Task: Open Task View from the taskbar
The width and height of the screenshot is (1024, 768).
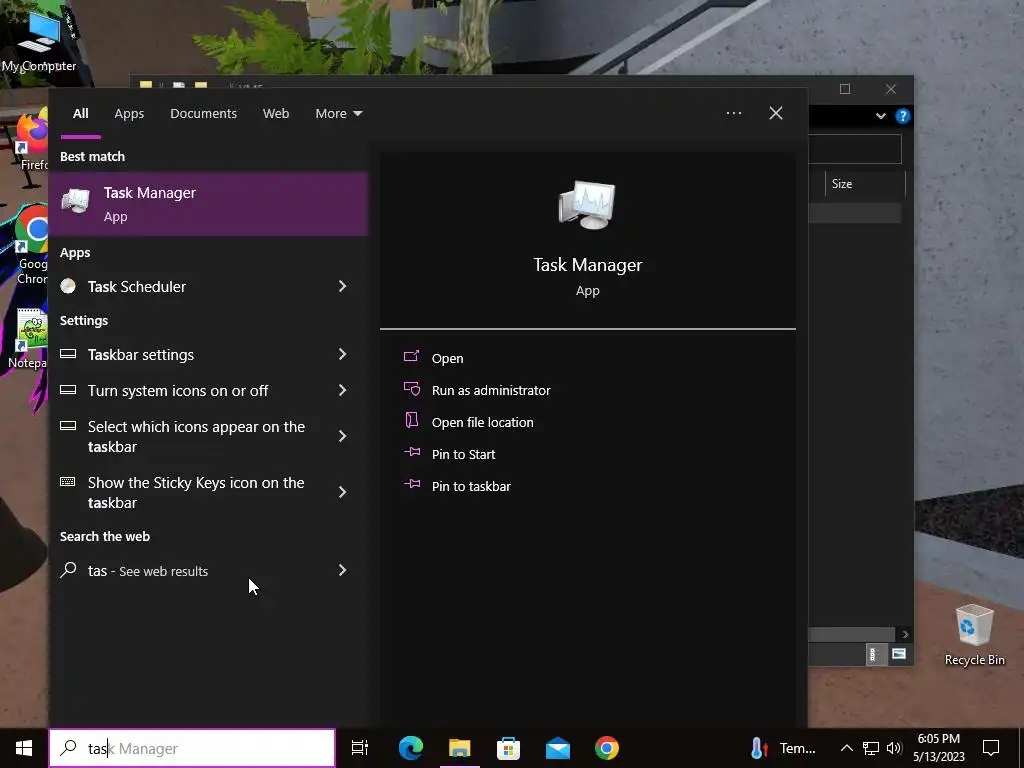Action: coord(360,748)
